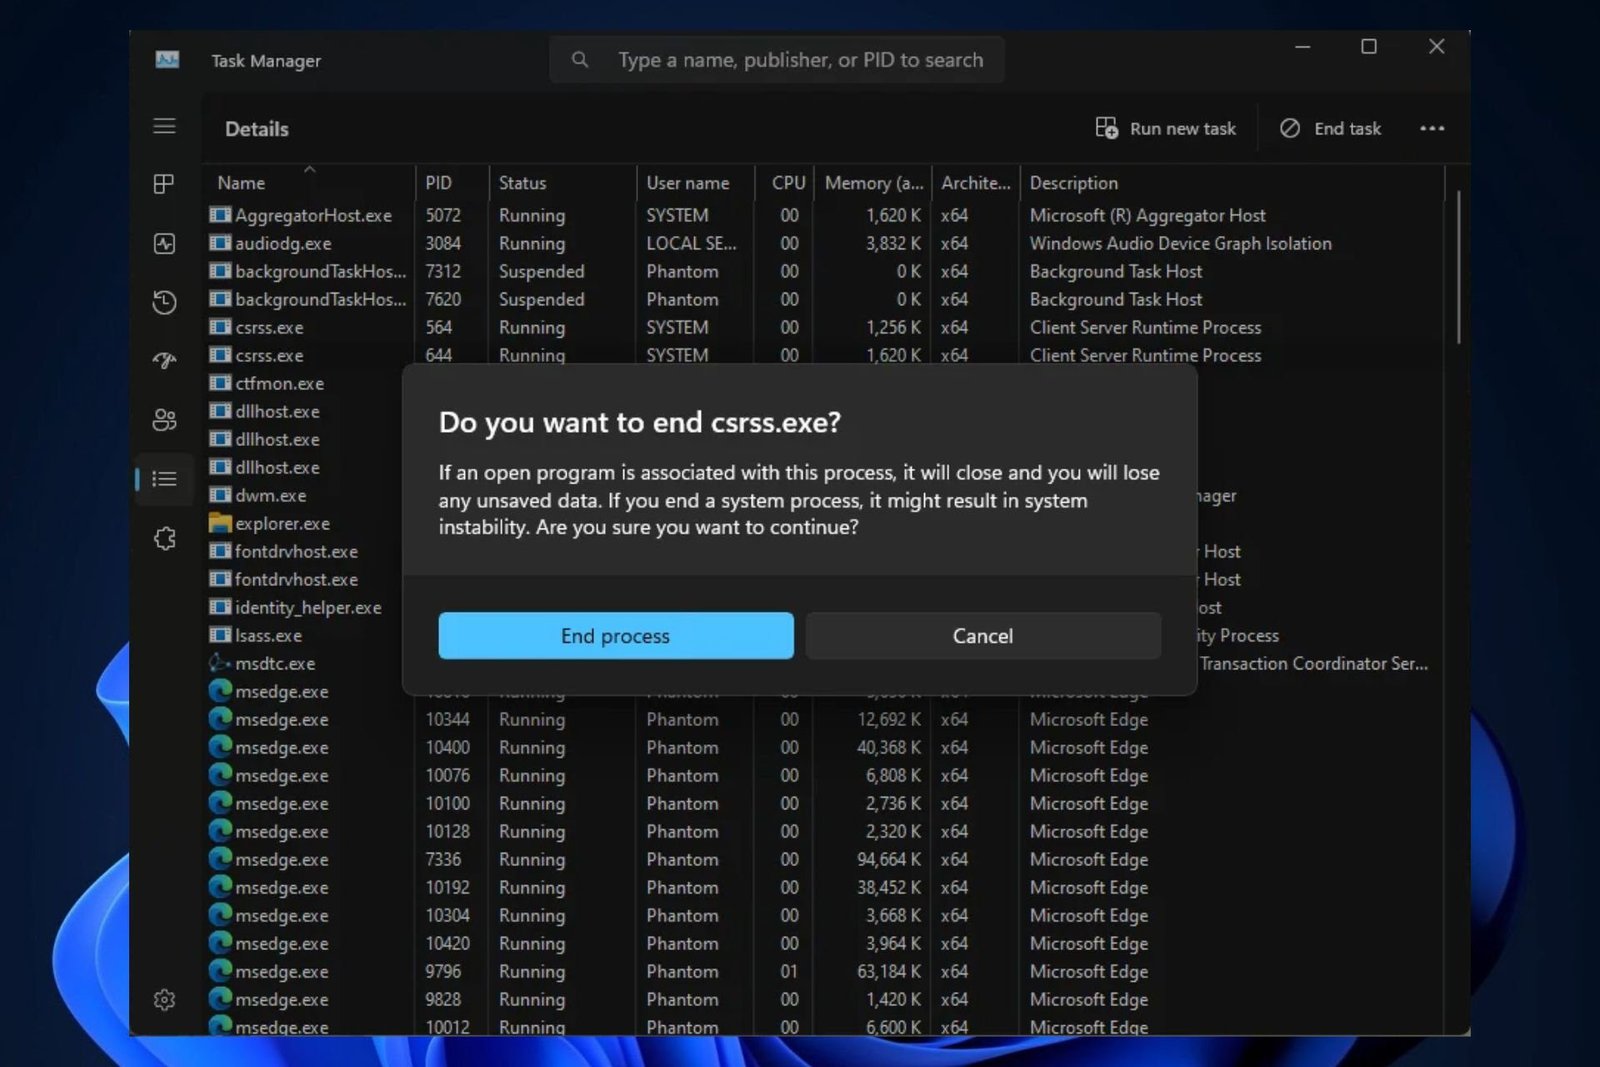The image size is (1600, 1067).
Task: Select backgroundTaskHost row with PID 7312
Action: 824,271
